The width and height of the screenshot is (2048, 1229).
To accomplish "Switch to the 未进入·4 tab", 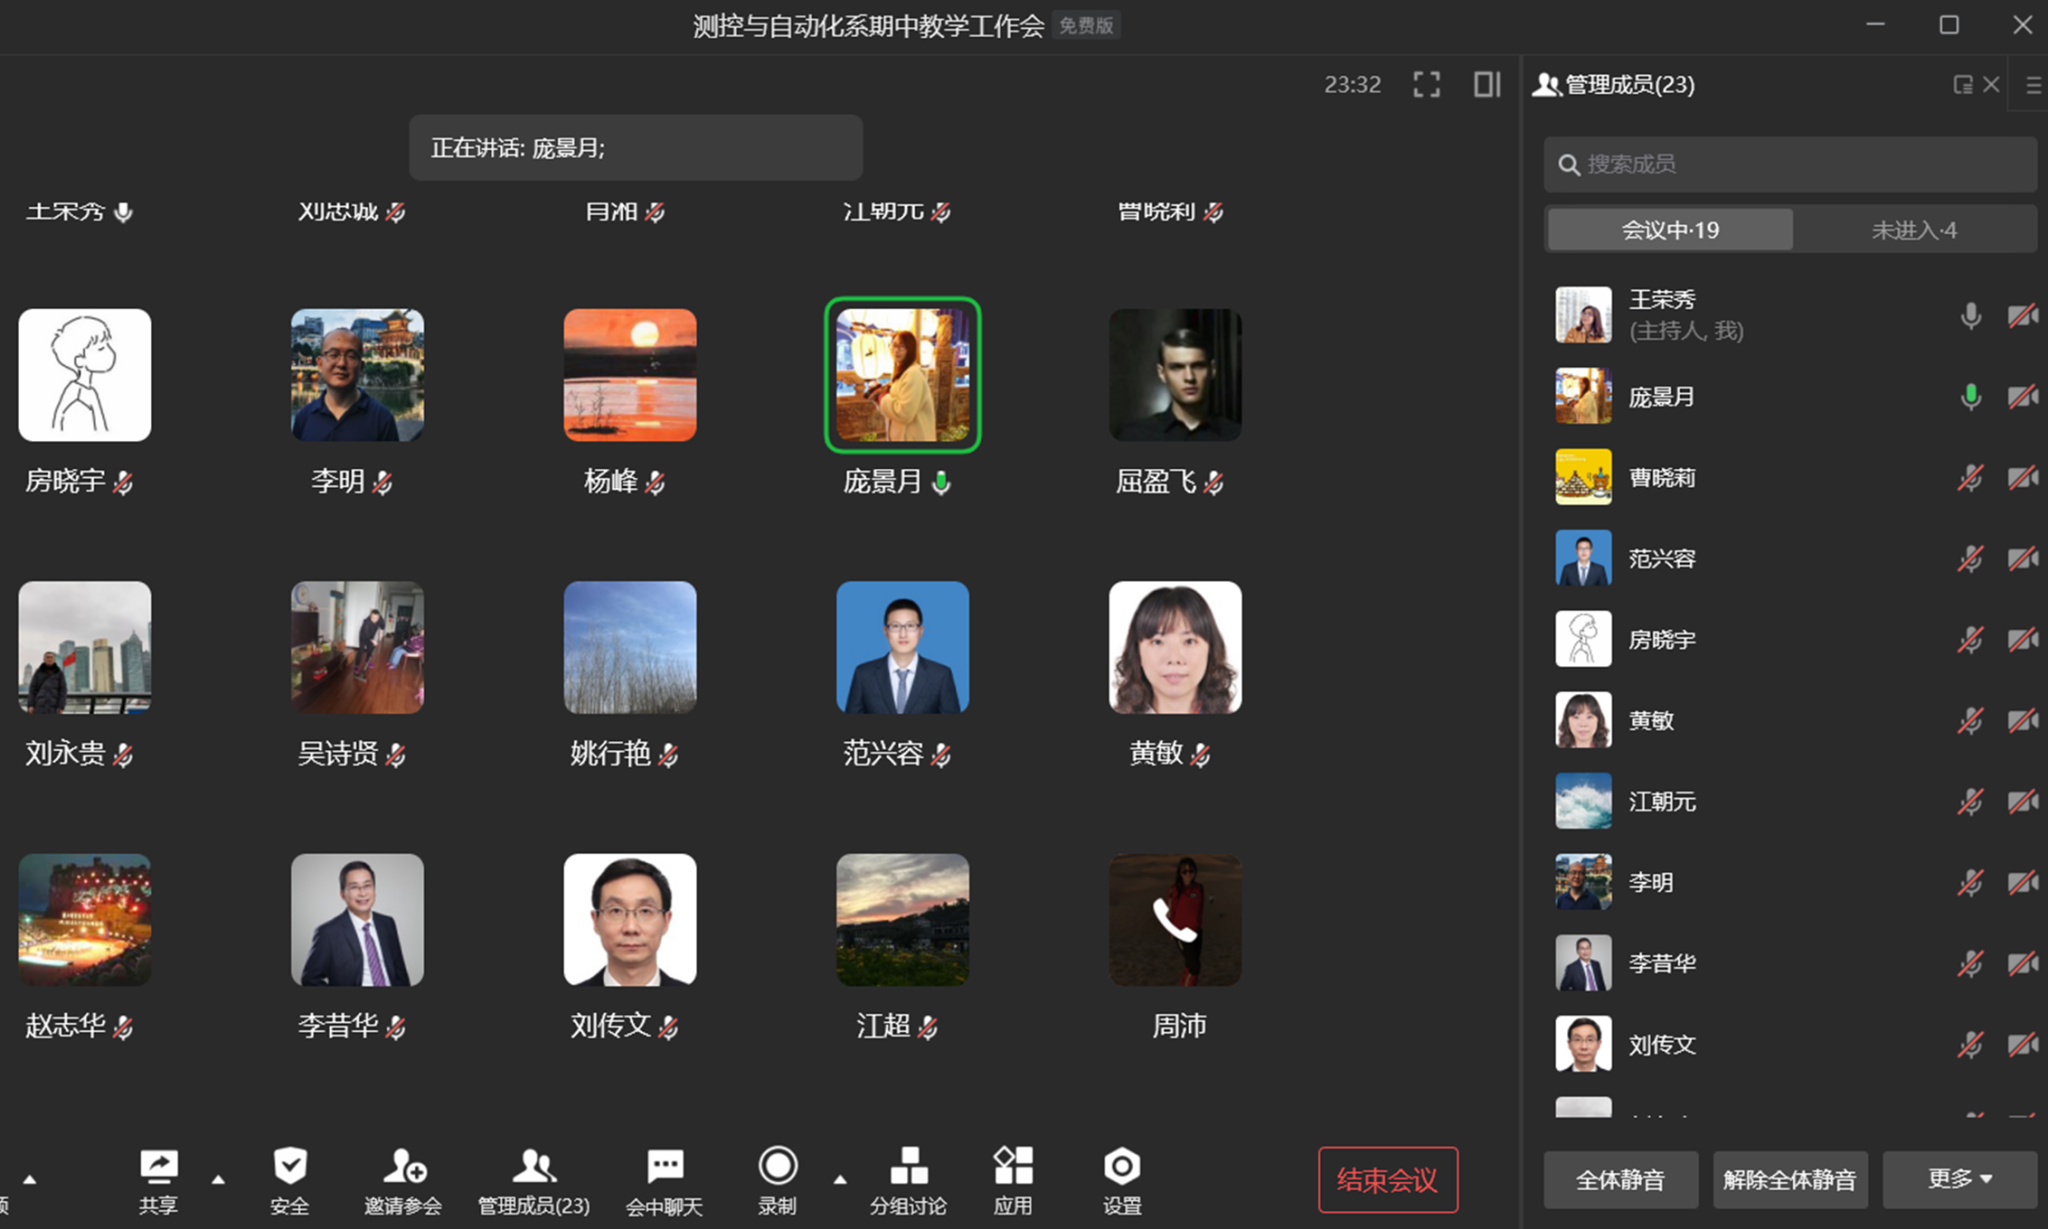I will pos(1913,230).
